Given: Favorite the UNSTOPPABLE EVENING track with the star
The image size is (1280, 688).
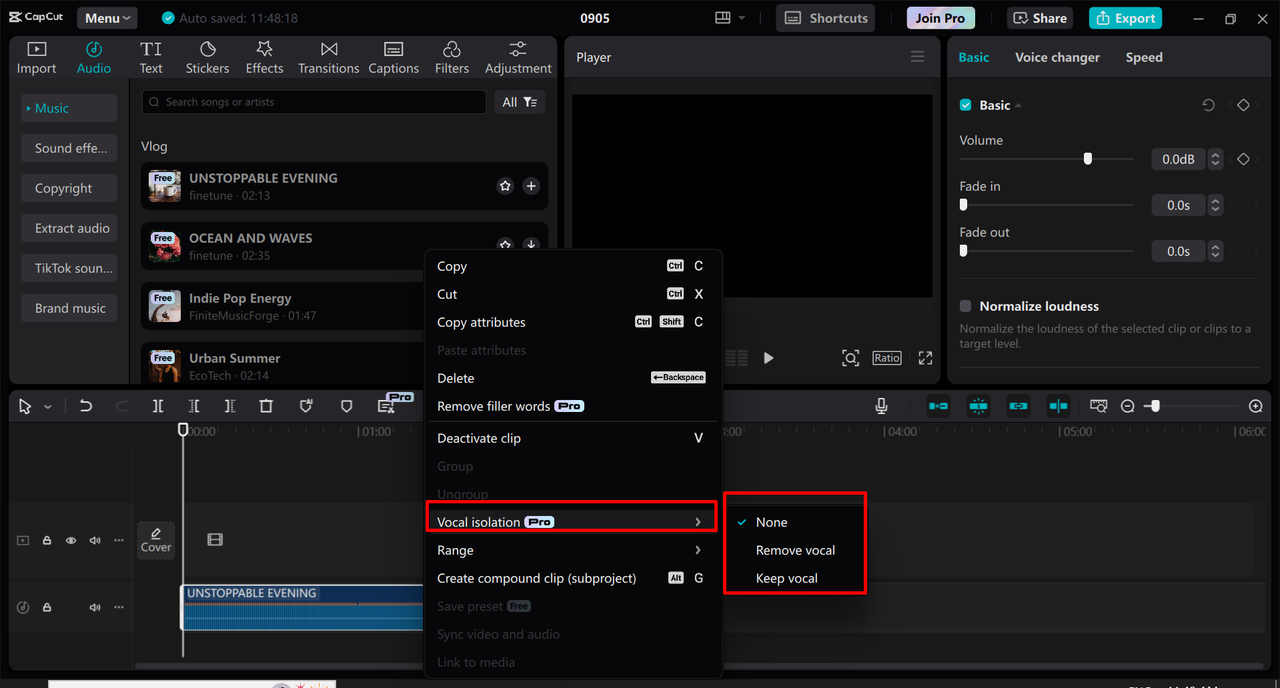Looking at the screenshot, I should [505, 186].
